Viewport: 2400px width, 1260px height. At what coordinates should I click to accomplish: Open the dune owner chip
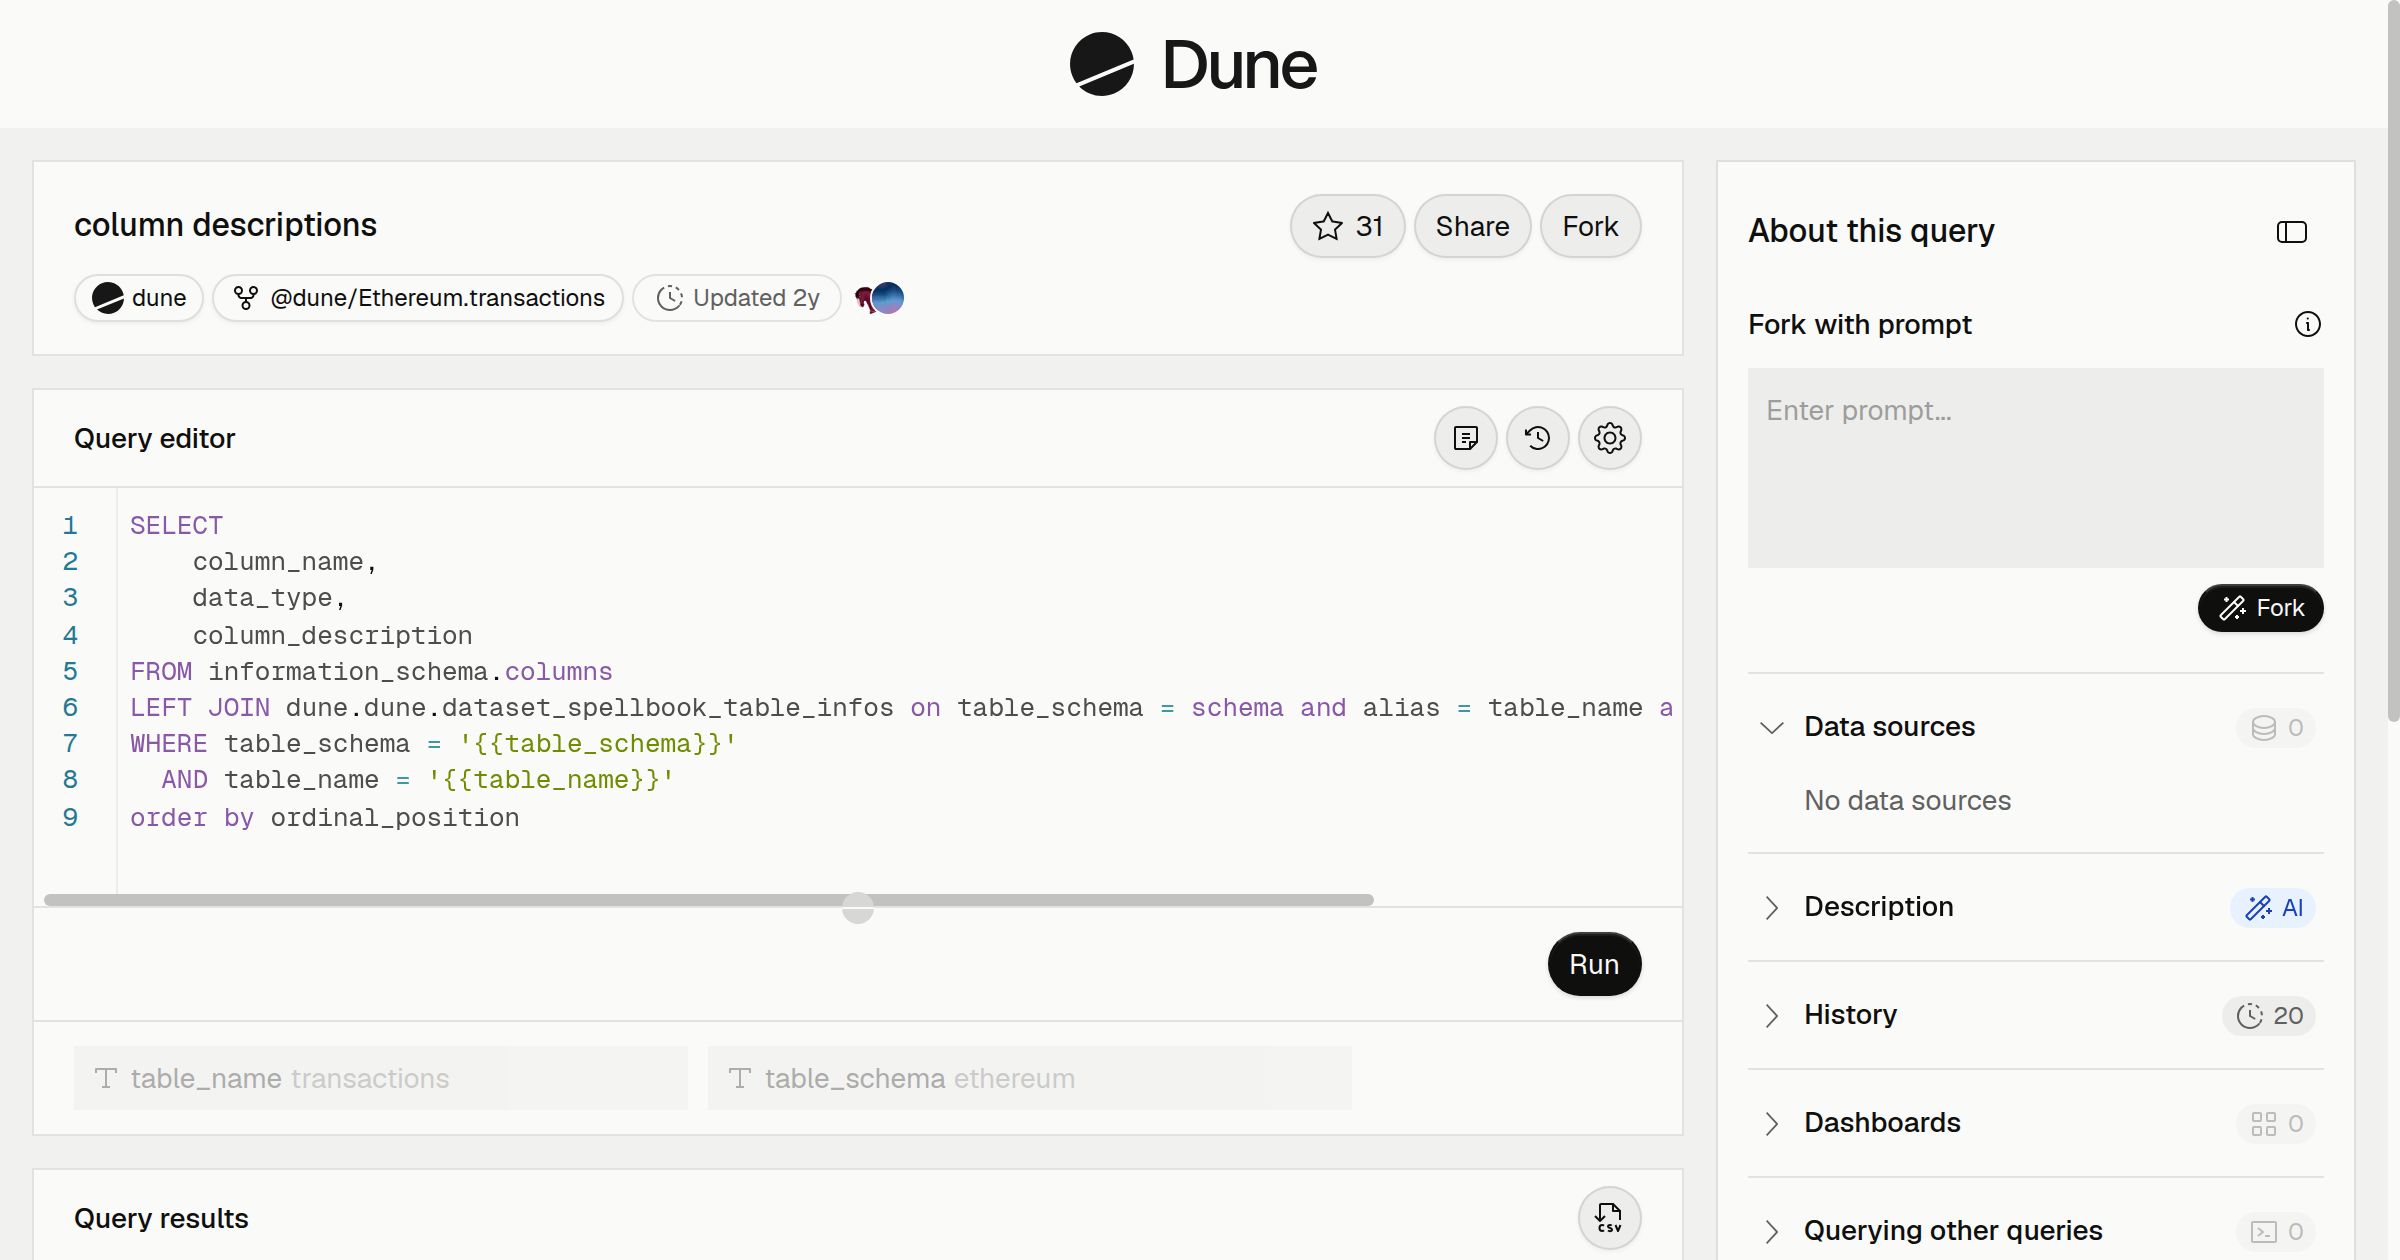click(x=139, y=298)
